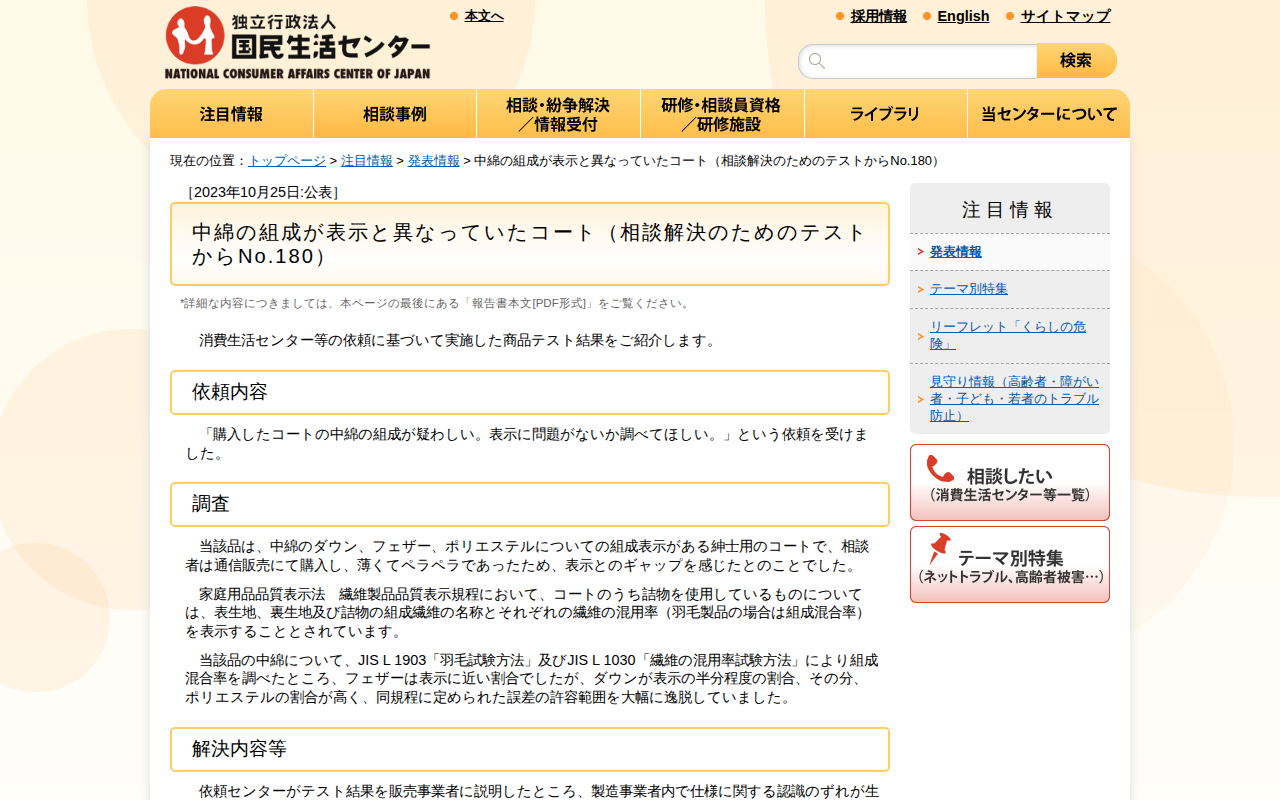The width and height of the screenshot is (1280, 800).
Task: Click the National Consumer Affairs Center logo
Action: (296, 40)
